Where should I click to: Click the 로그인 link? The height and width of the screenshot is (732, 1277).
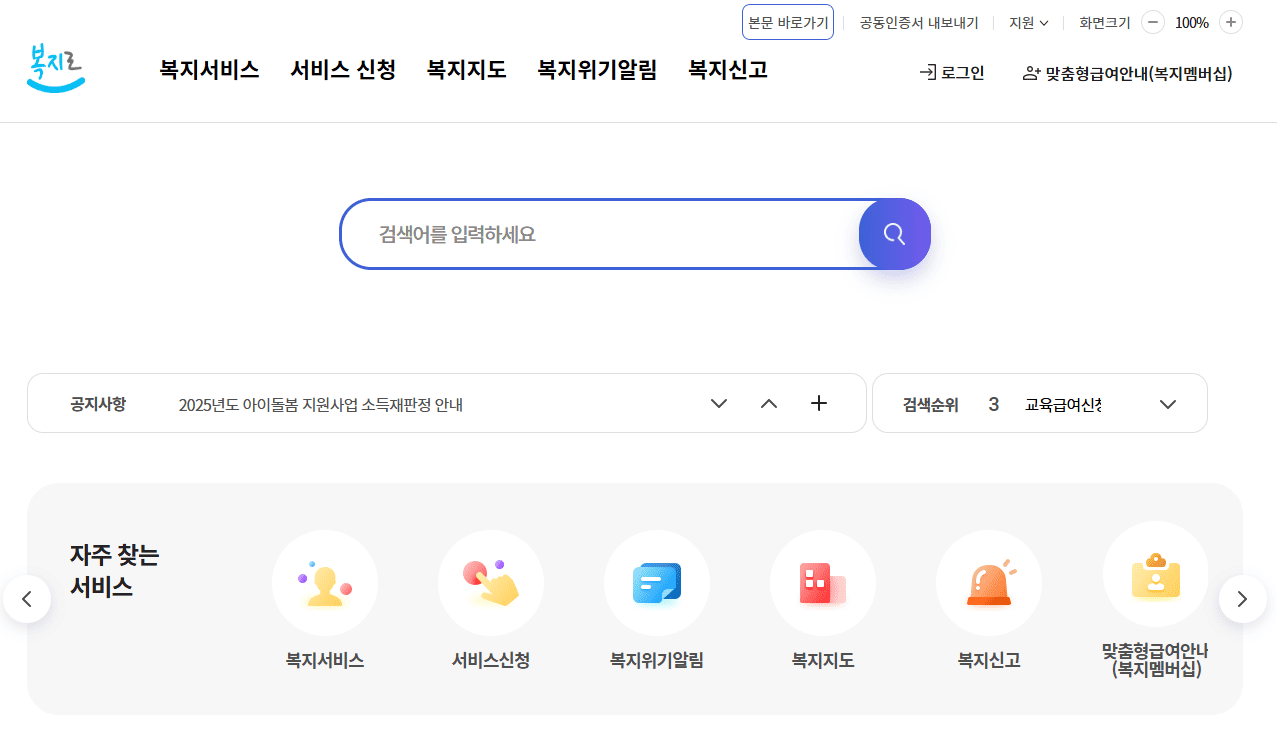pos(952,73)
